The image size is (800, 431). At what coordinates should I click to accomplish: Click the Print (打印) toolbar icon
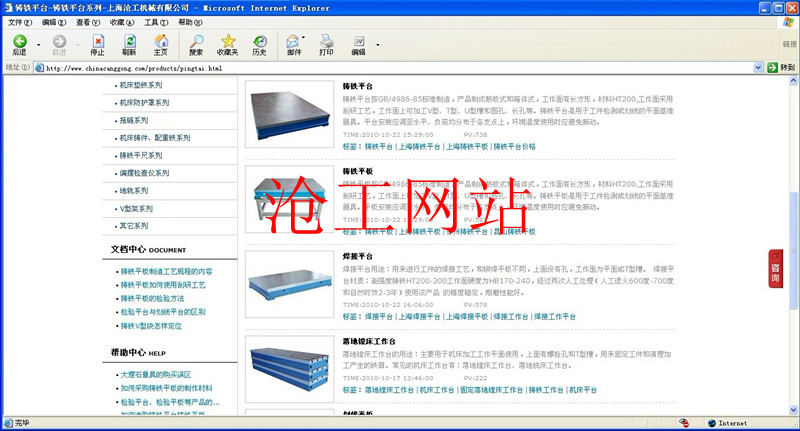[x=326, y=44]
